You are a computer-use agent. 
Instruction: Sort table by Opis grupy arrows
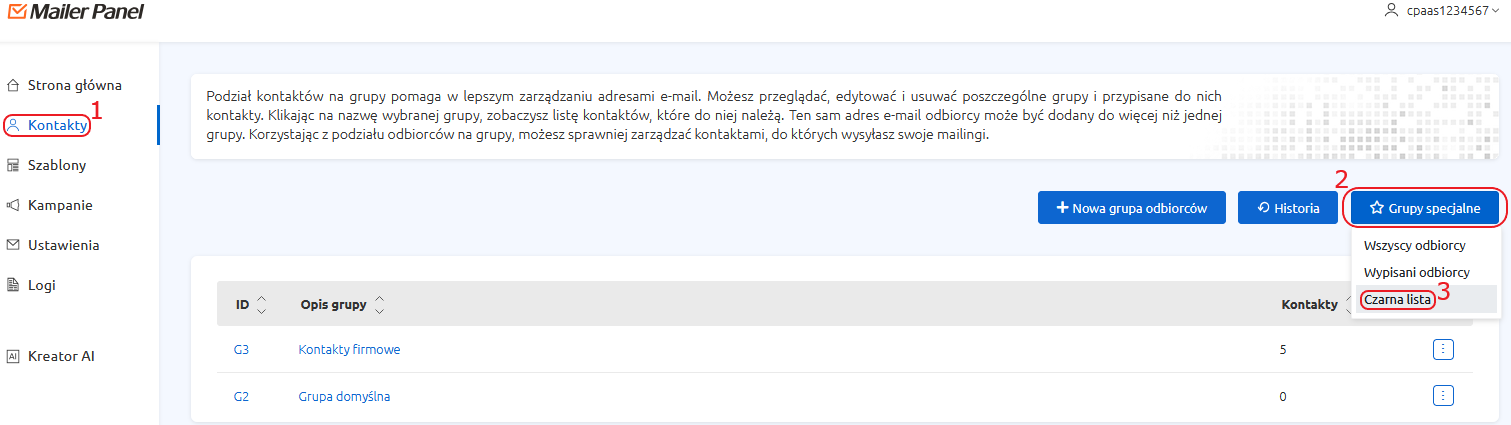pos(379,304)
